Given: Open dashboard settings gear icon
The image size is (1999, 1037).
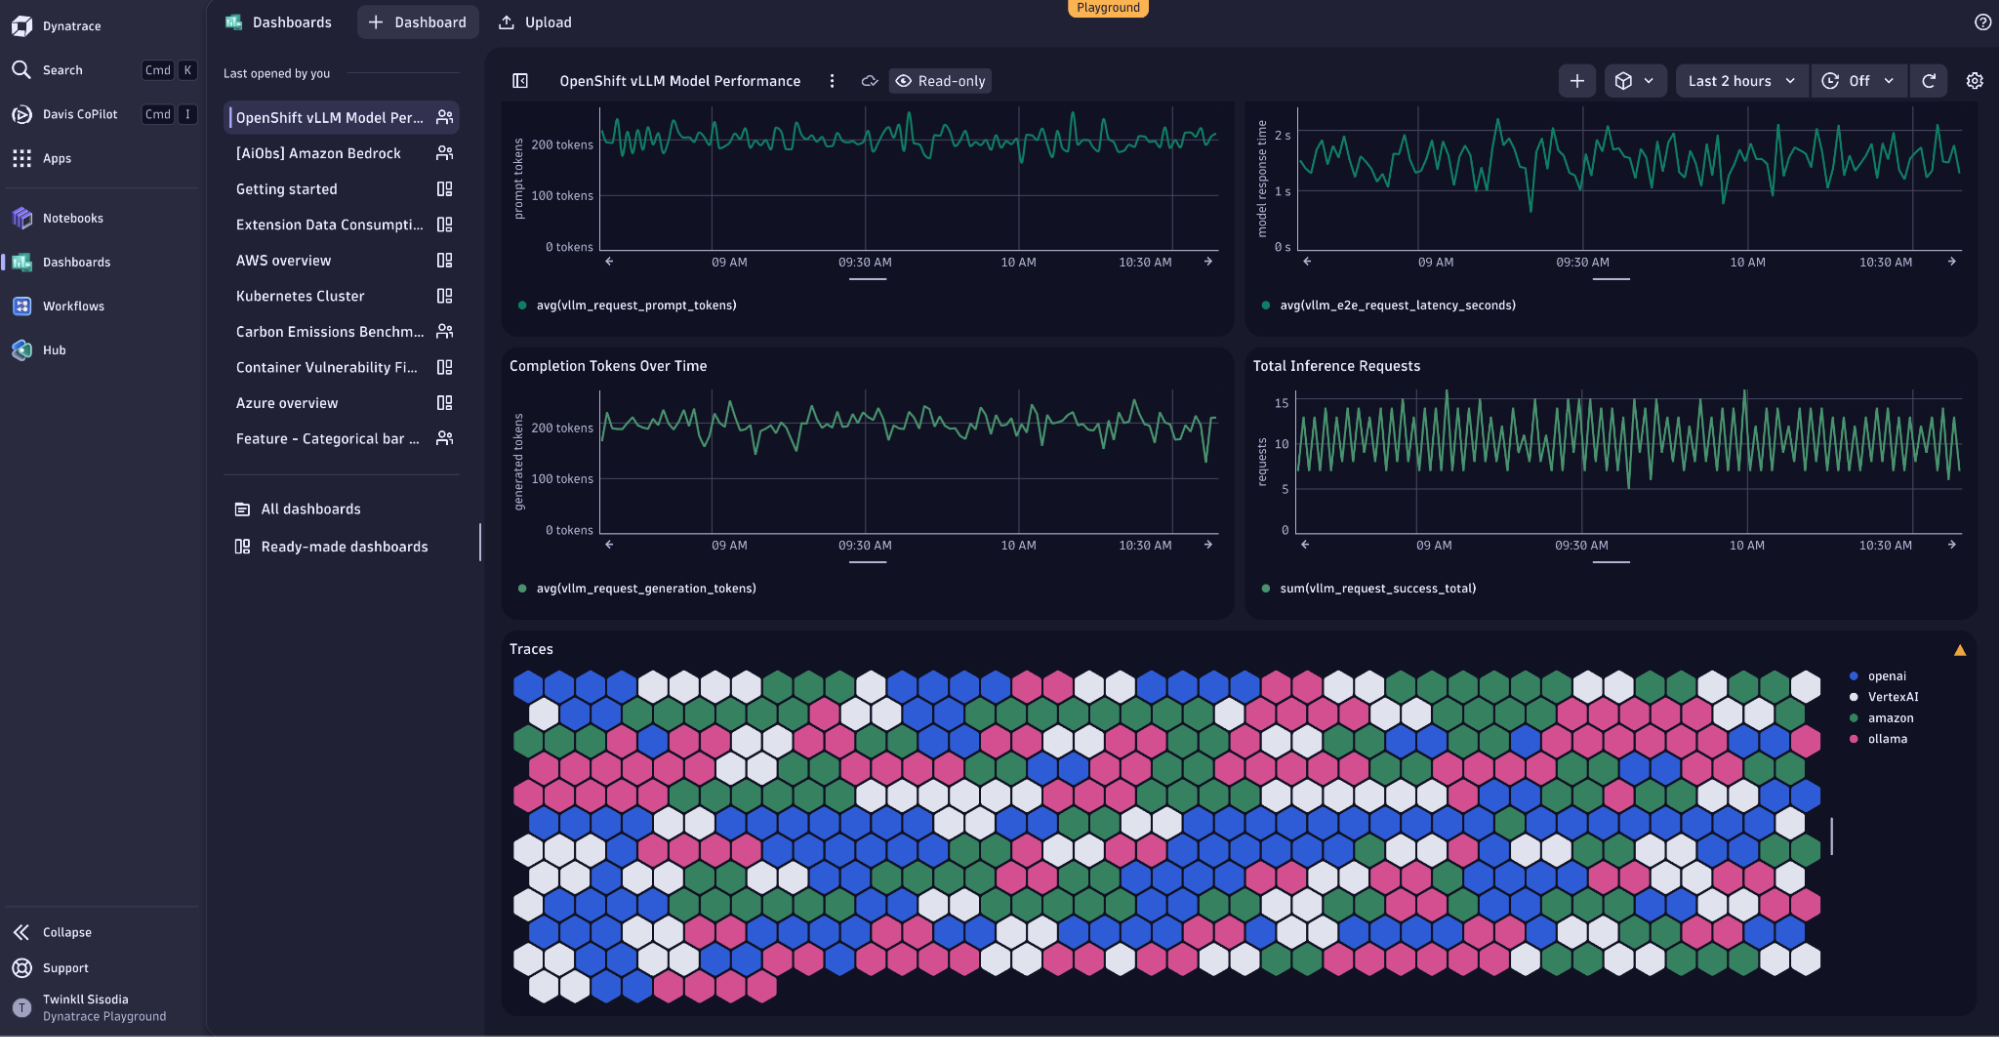Looking at the screenshot, I should pos(1974,81).
